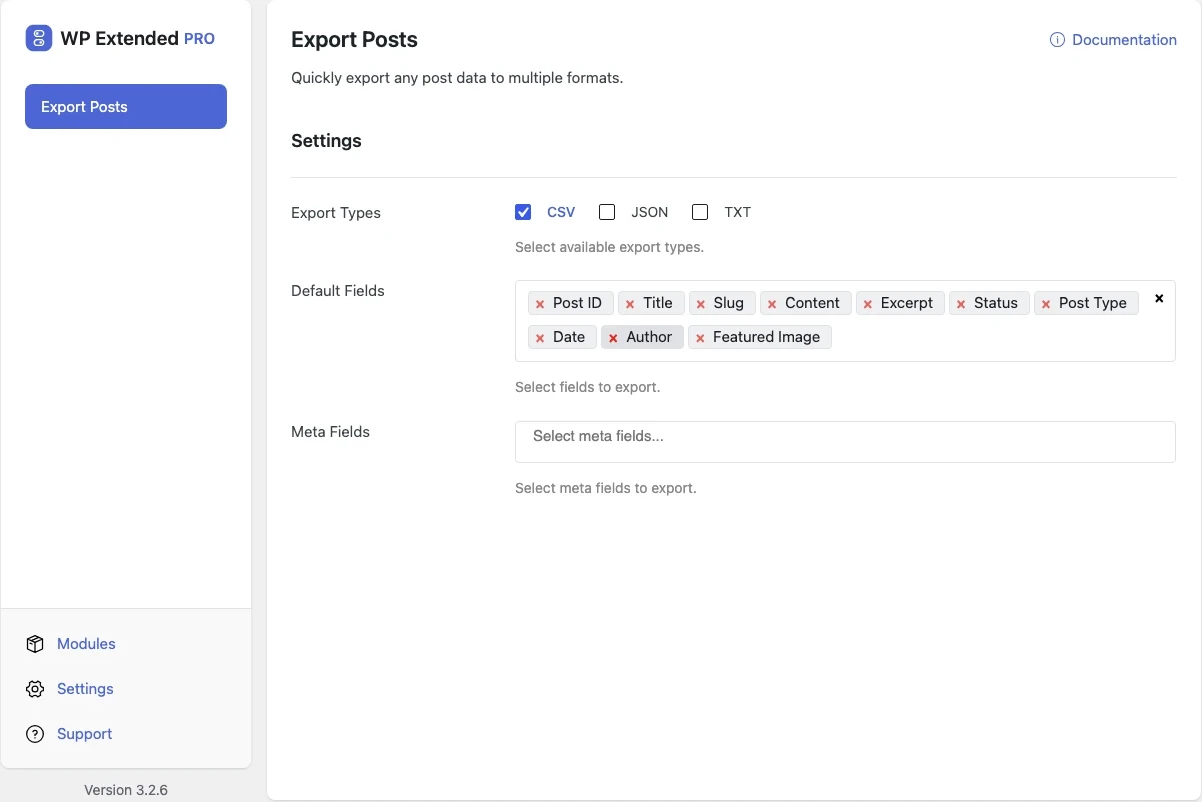Open Settings link in sidebar footer
Image resolution: width=1202 pixels, height=802 pixels.
(x=85, y=689)
